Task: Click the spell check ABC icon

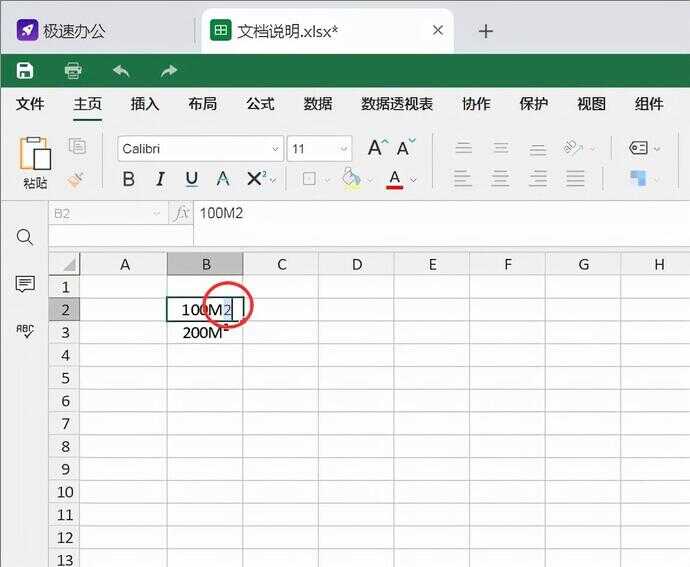Action: (25, 330)
